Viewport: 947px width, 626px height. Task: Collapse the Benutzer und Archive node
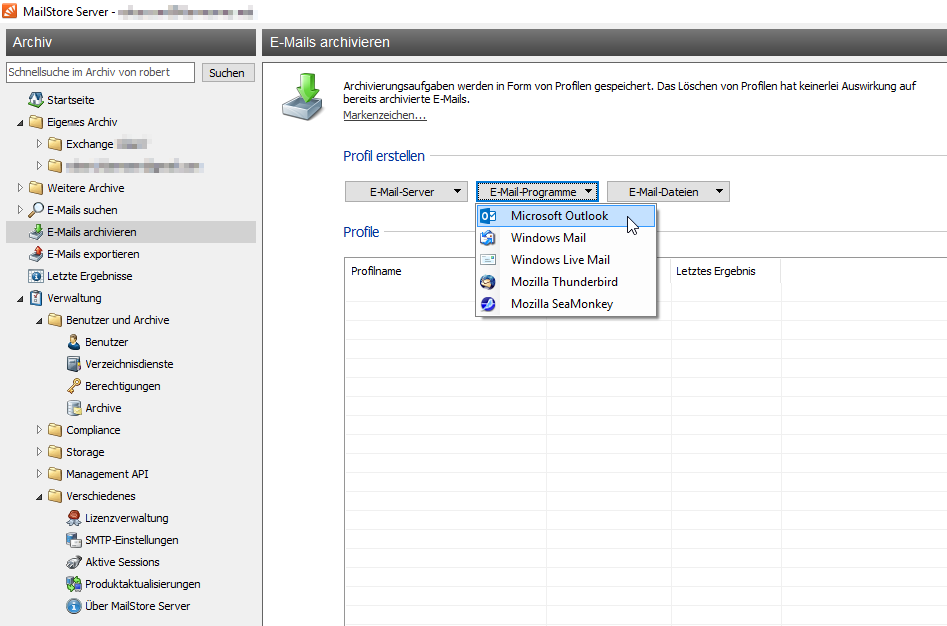coord(39,321)
